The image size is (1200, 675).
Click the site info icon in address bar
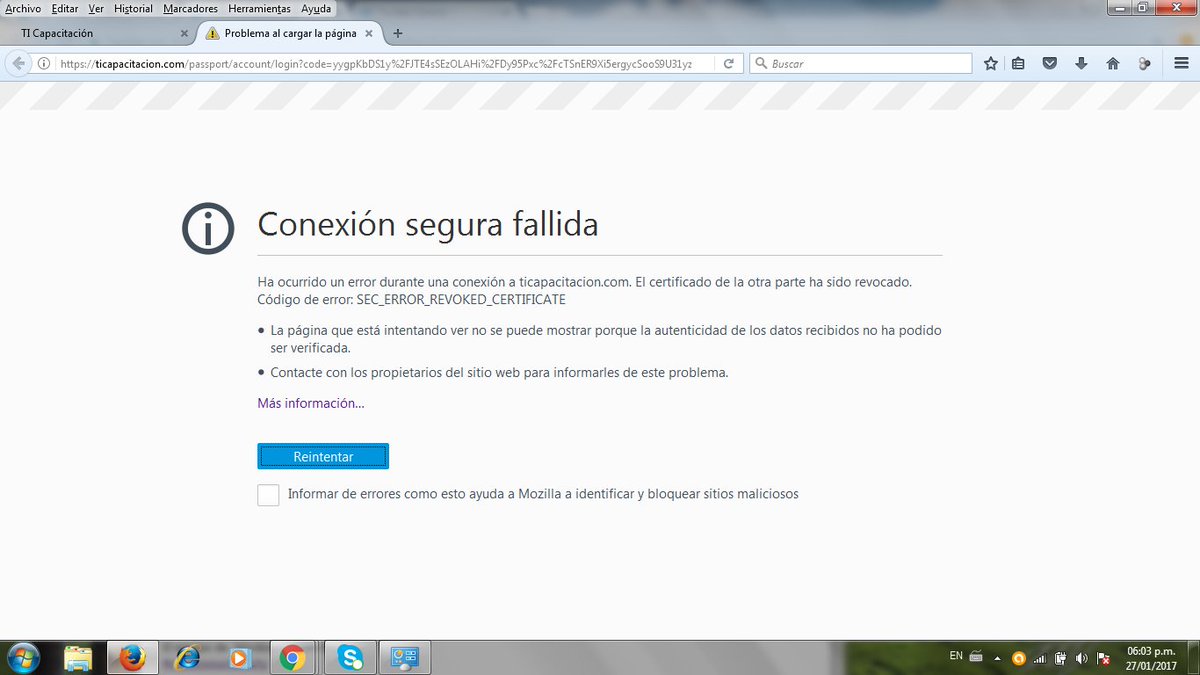(x=46, y=63)
